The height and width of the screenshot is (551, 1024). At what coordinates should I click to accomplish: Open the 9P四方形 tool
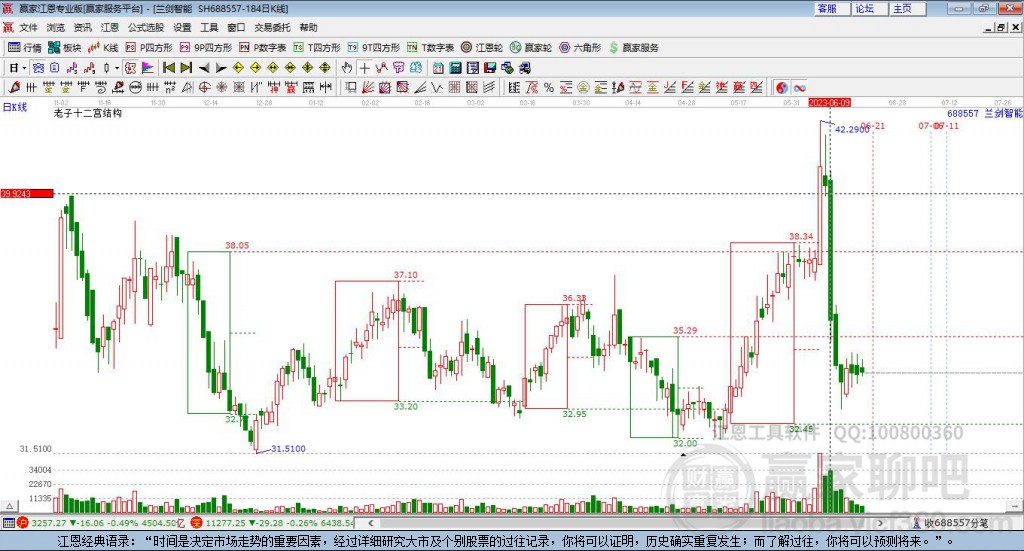tap(206, 48)
